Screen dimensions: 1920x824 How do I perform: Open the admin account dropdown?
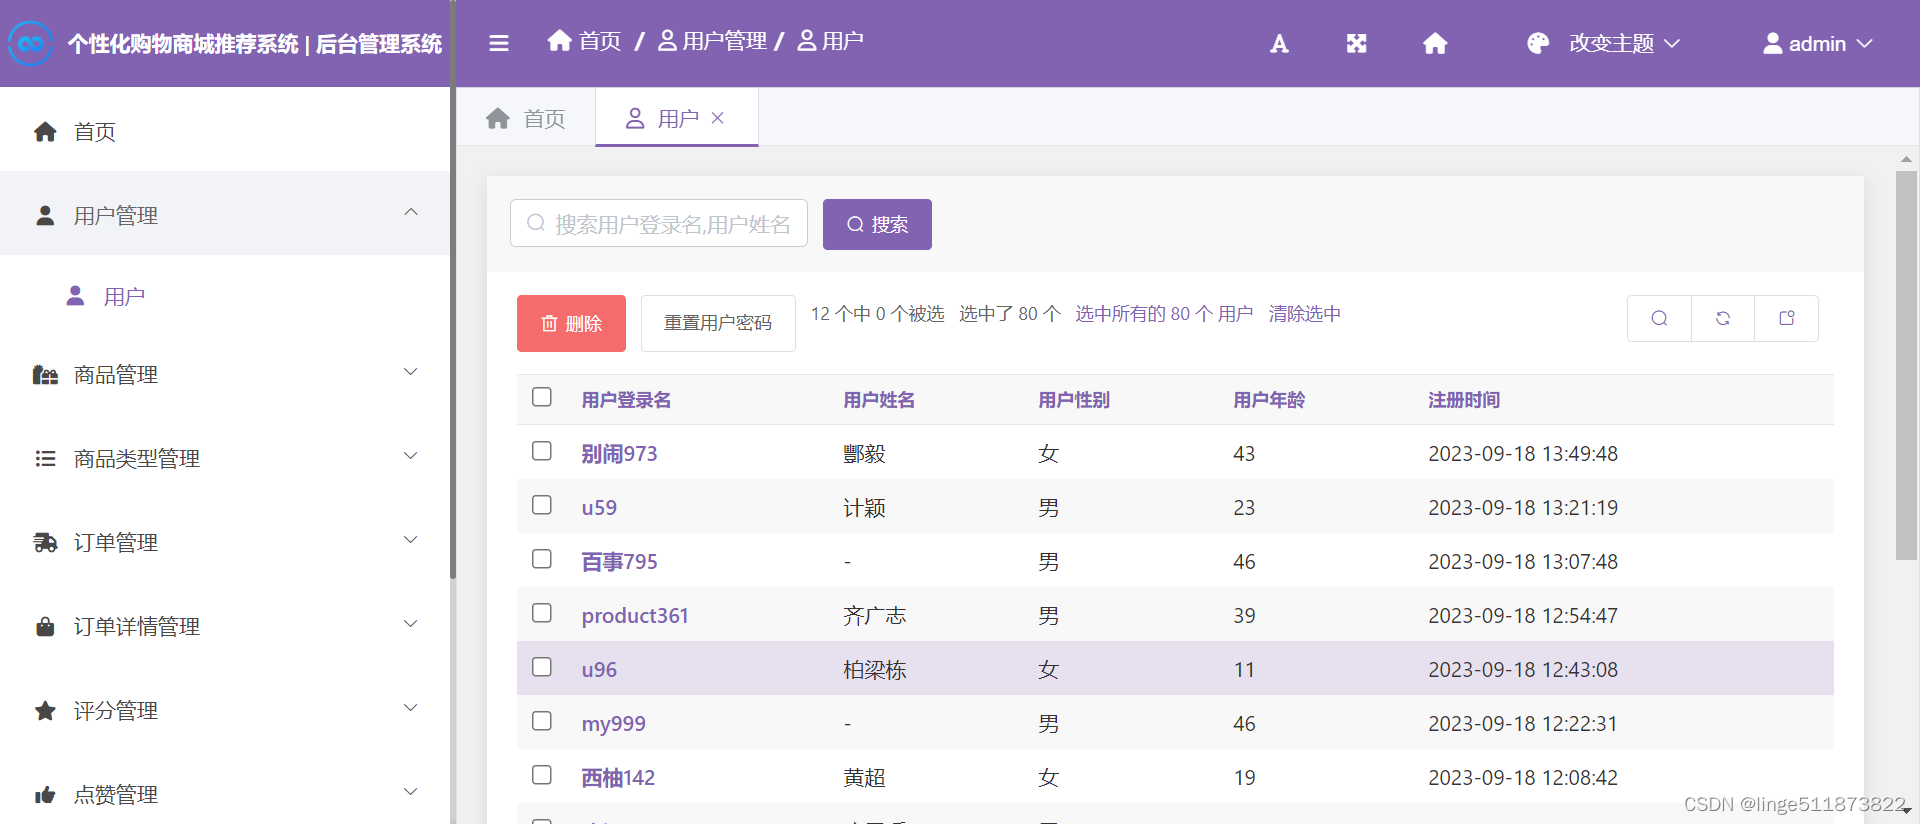click(1817, 43)
